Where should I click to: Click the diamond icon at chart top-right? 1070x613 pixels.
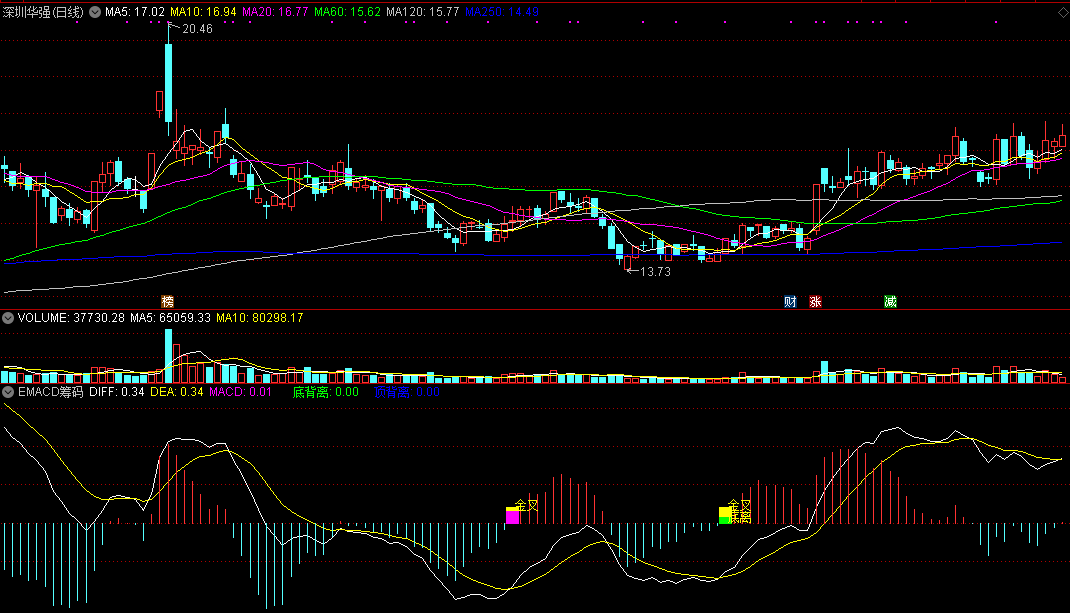pyautogui.click(x=1063, y=12)
